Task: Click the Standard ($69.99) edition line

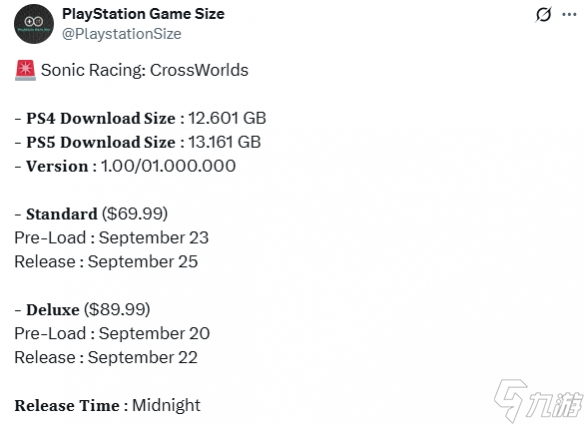Action: (91, 214)
